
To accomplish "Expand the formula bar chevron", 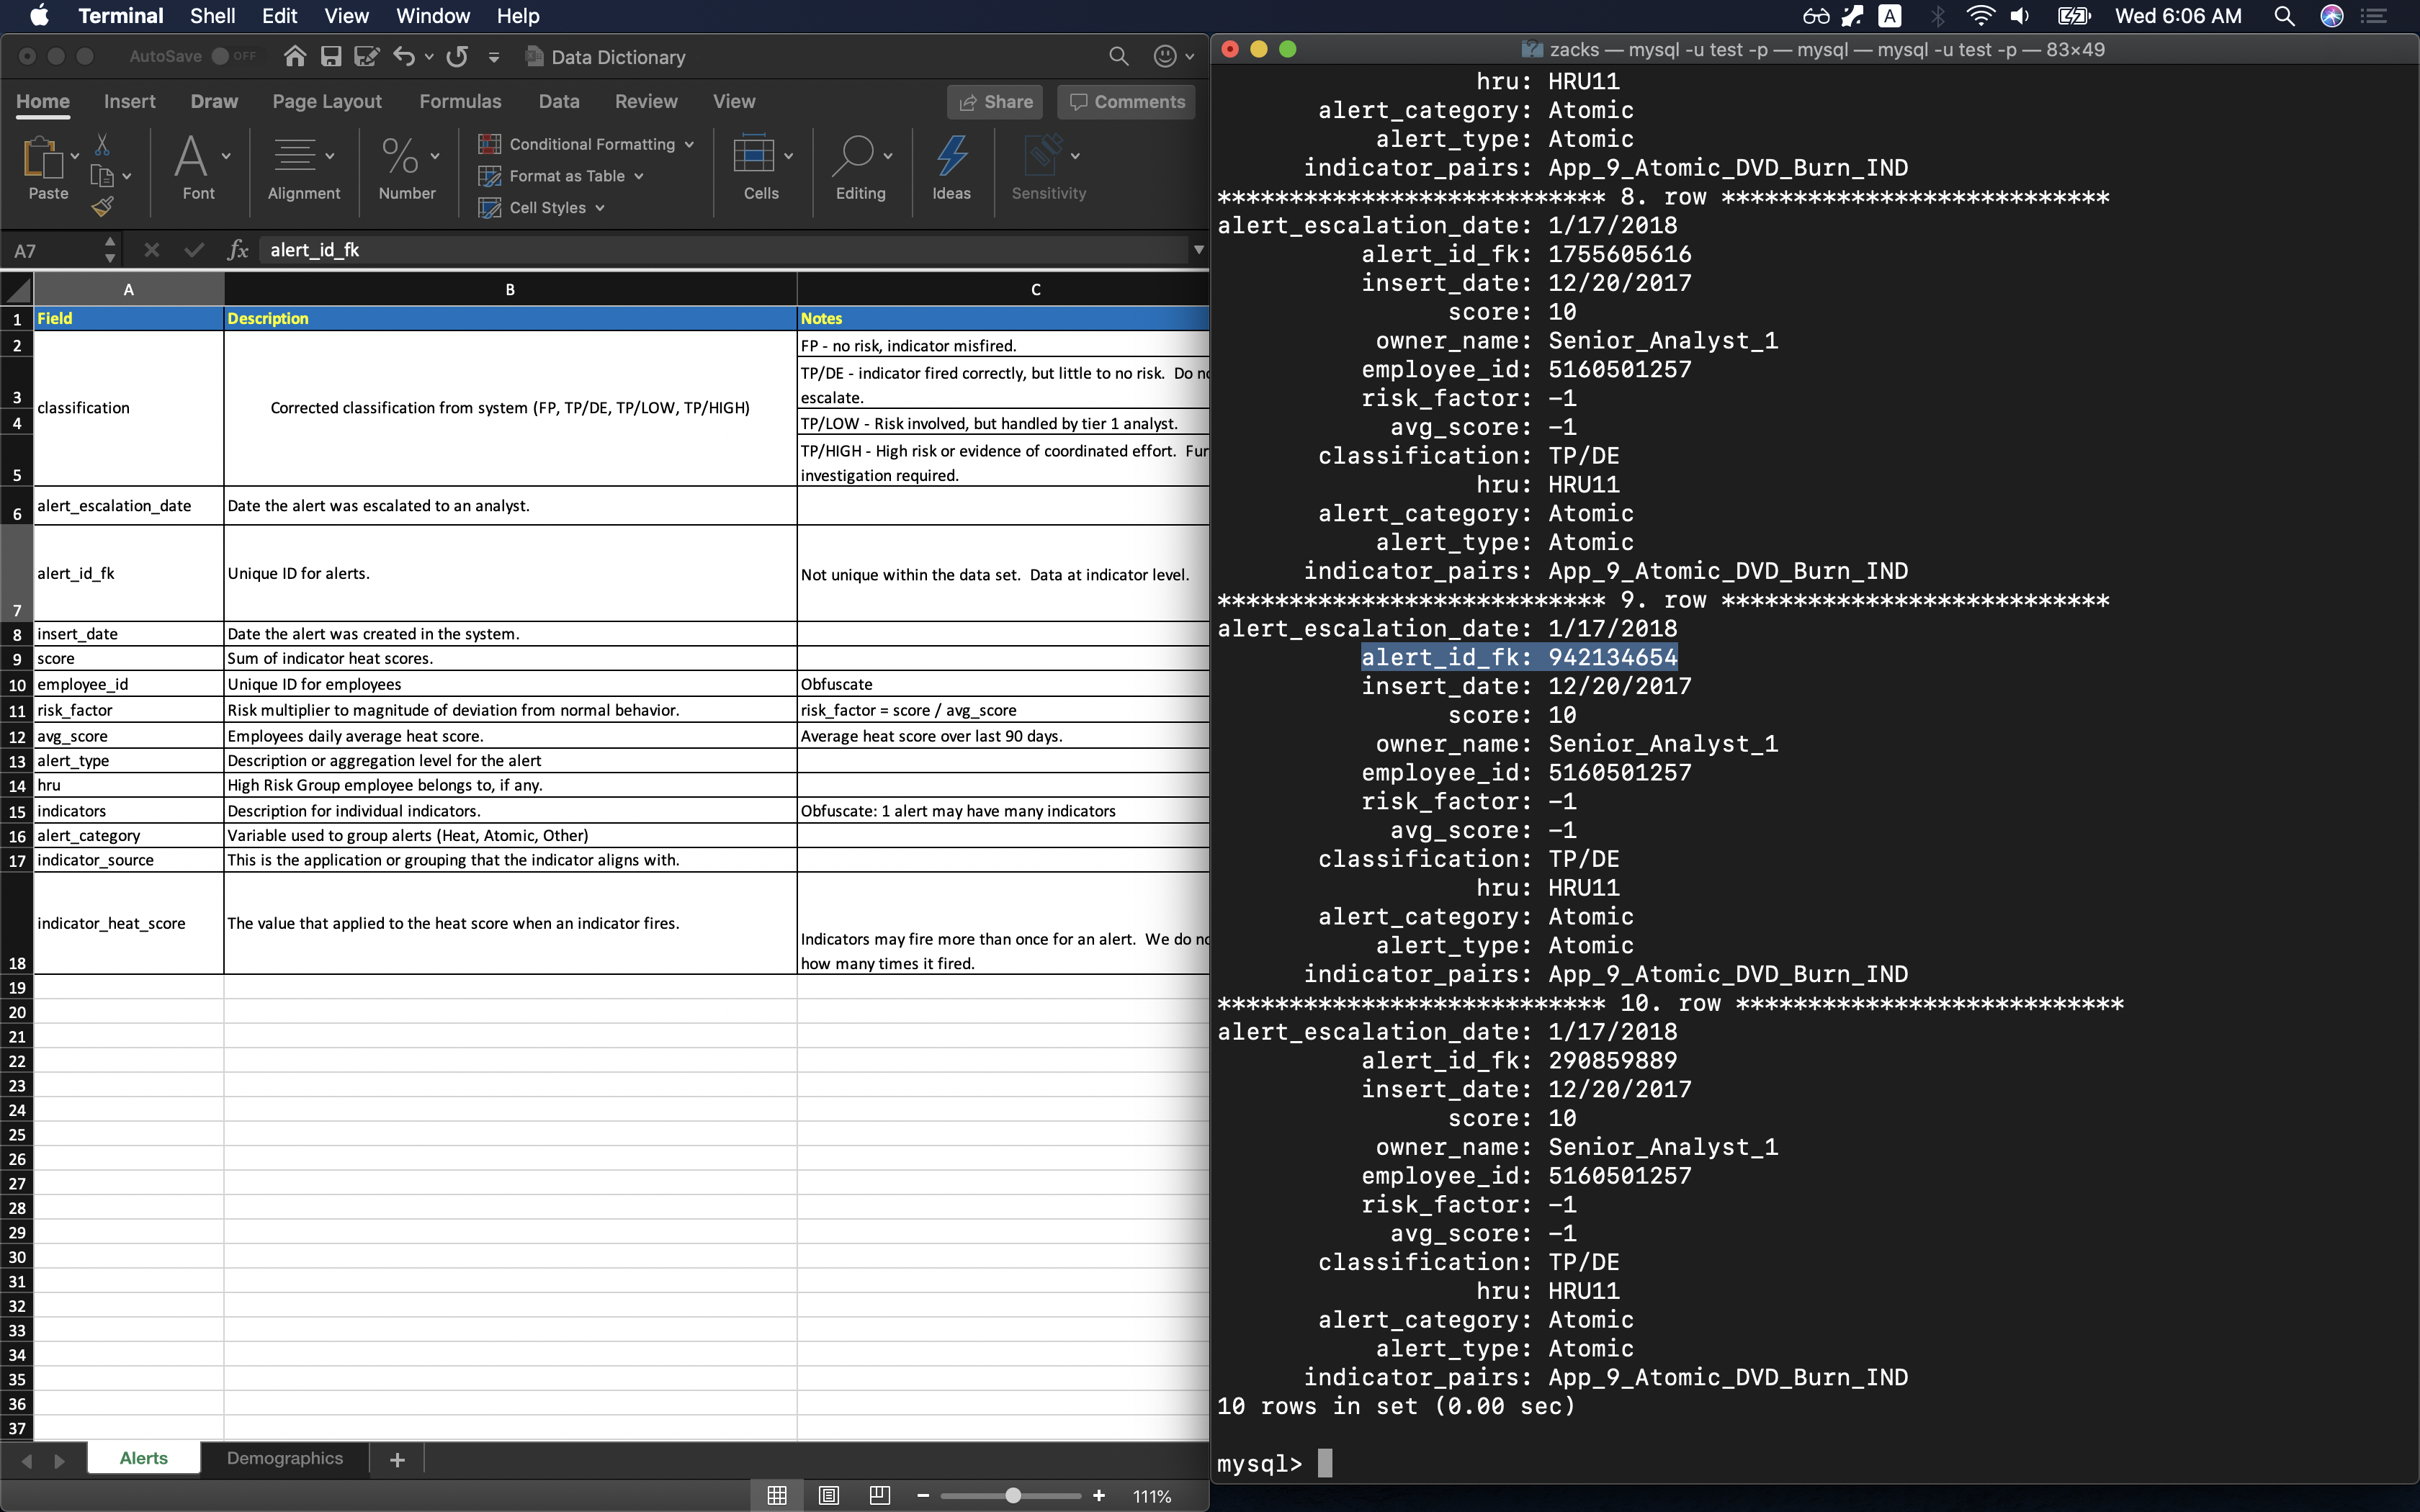I will (x=1198, y=250).
